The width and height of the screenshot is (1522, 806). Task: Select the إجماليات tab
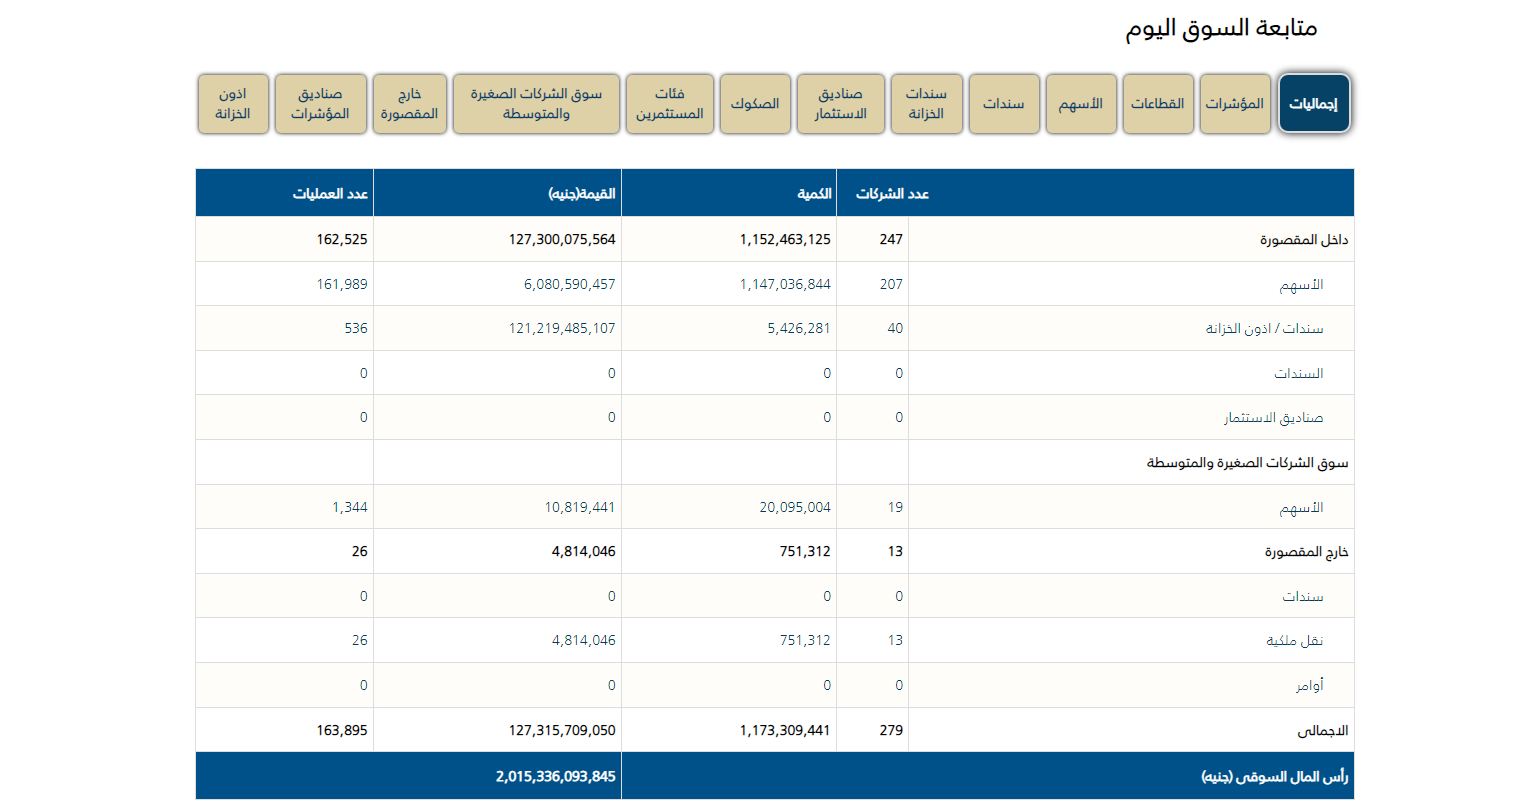point(1314,104)
